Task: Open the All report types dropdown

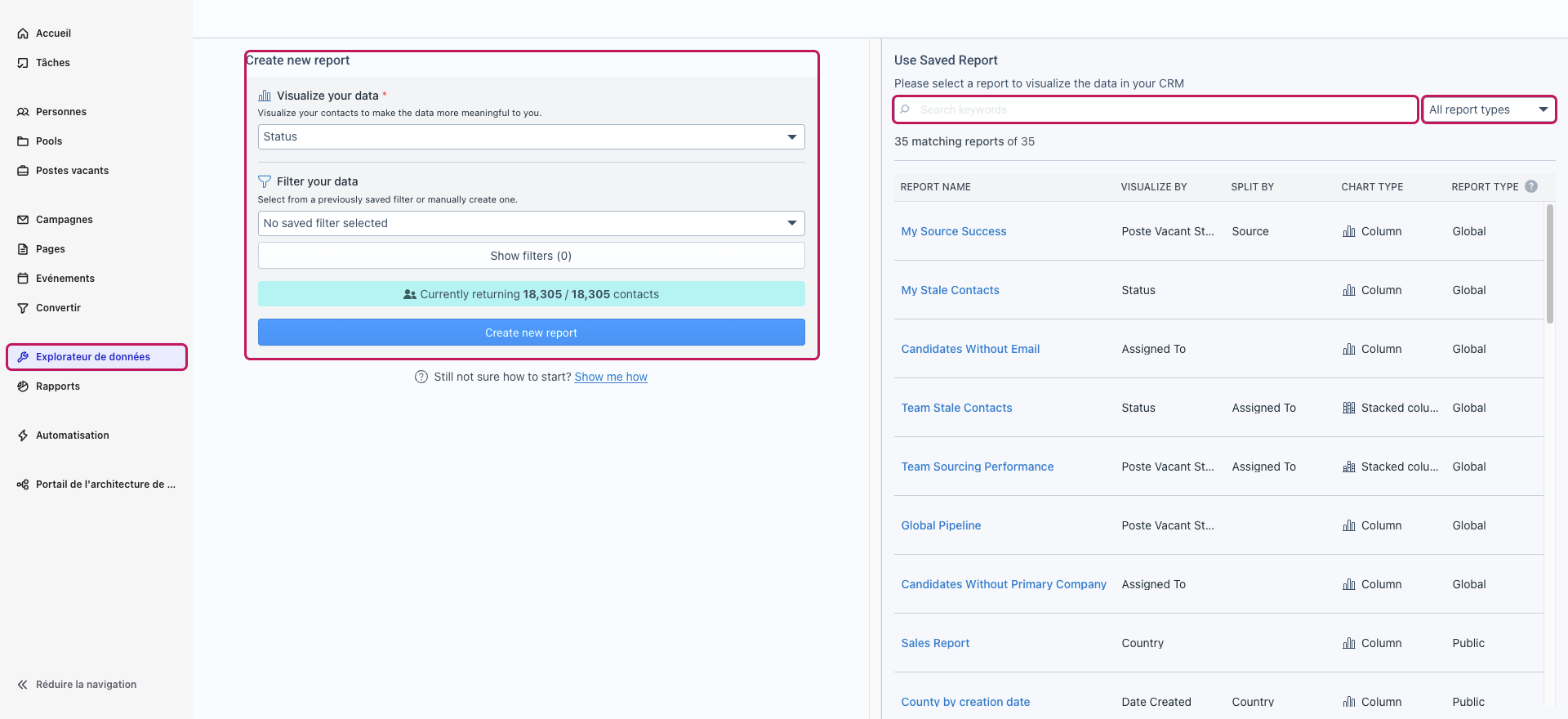Action: pyautogui.click(x=1489, y=109)
